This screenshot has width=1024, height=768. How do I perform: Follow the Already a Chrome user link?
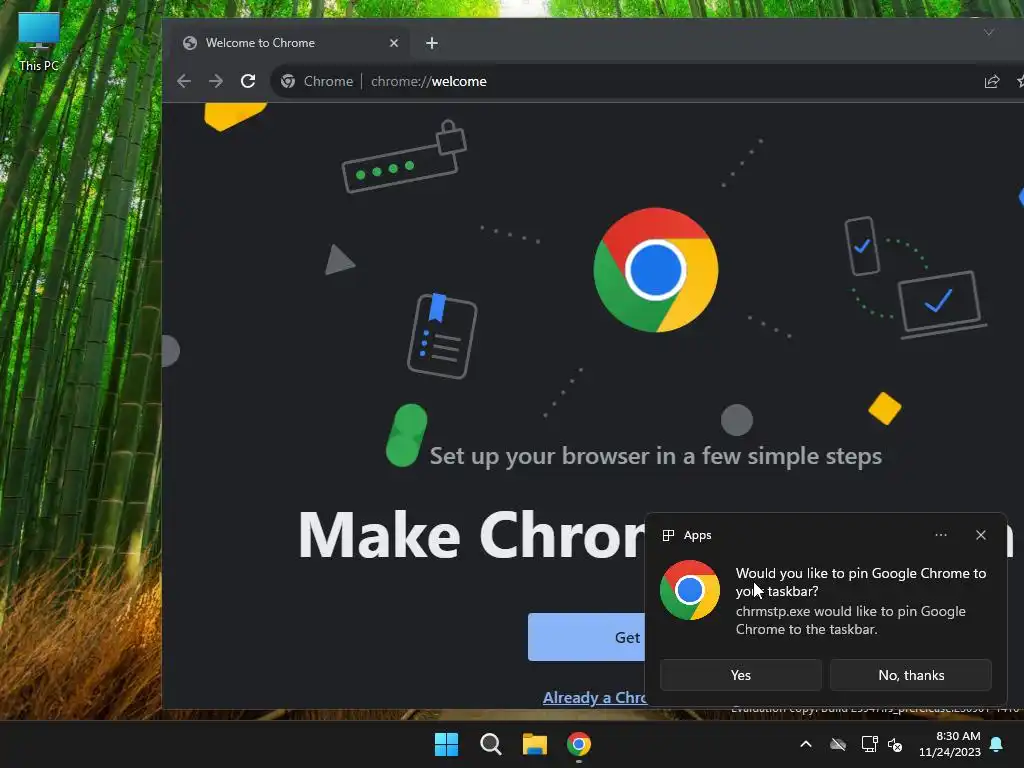click(x=594, y=697)
